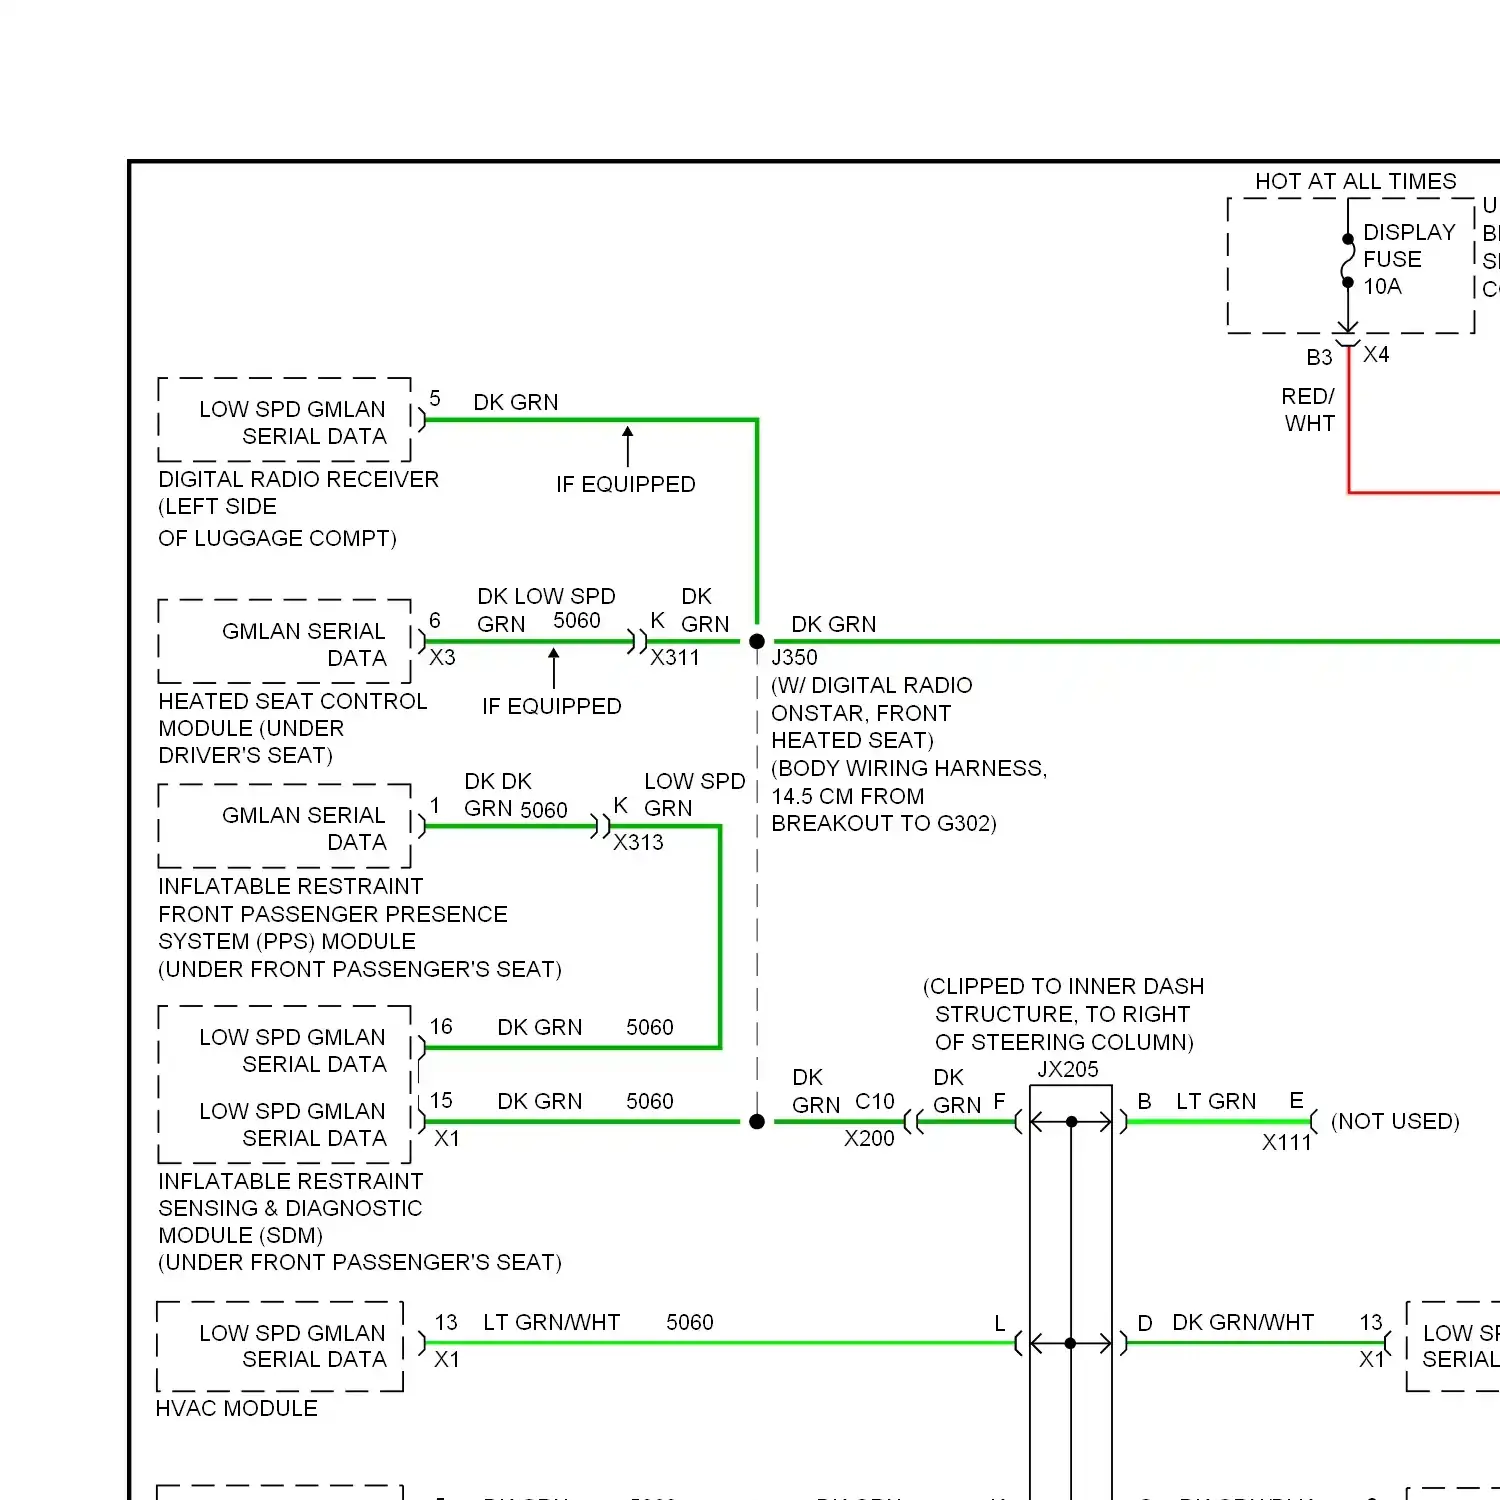Select the B3 connector pin label

[x=1319, y=357]
